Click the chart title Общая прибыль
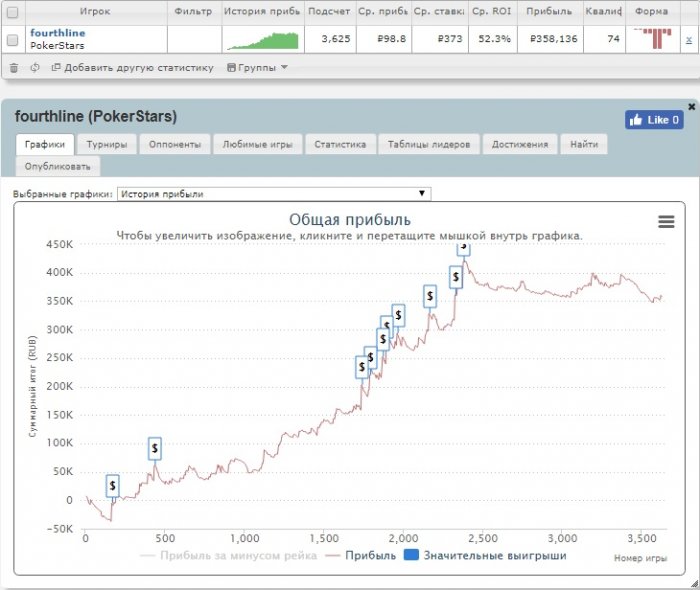 (x=350, y=220)
